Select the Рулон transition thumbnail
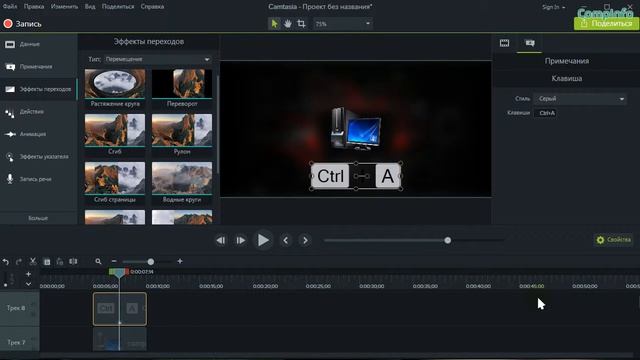Image resolution: width=640 pixels, height=360 pixels. click(182, 130)
